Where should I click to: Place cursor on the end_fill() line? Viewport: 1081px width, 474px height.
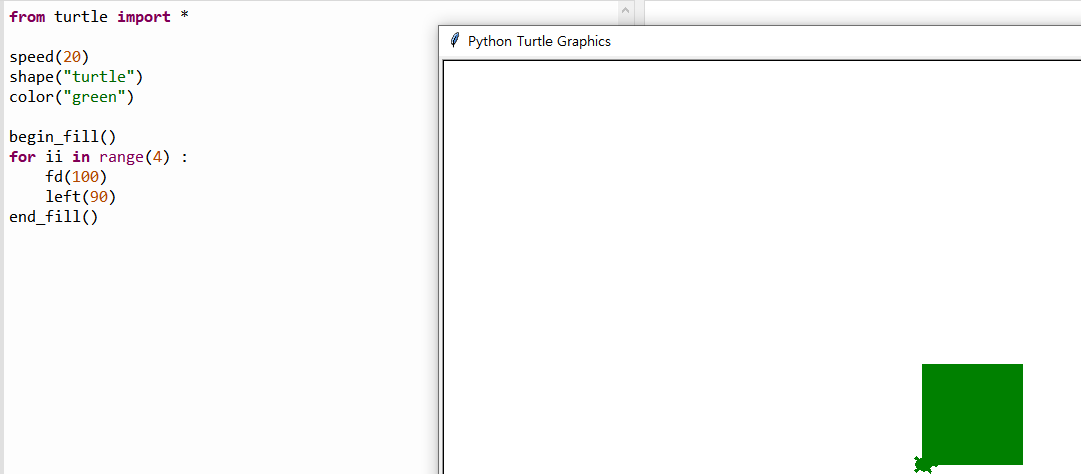54,216
